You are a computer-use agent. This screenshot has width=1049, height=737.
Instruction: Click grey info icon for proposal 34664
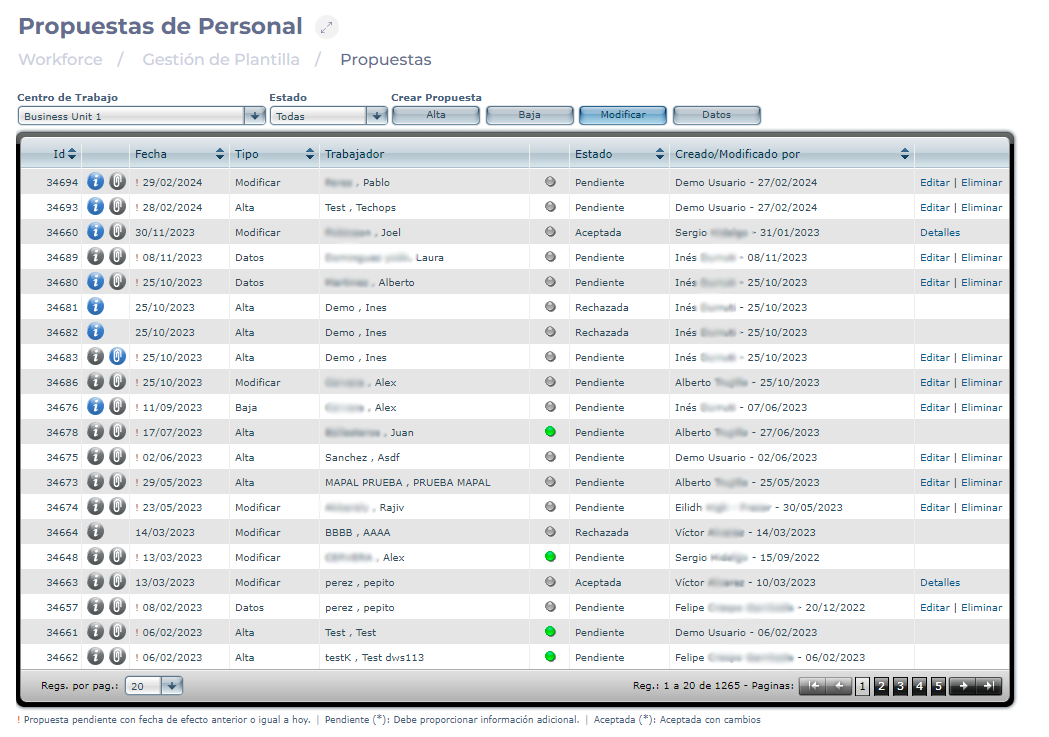[96, 532]
